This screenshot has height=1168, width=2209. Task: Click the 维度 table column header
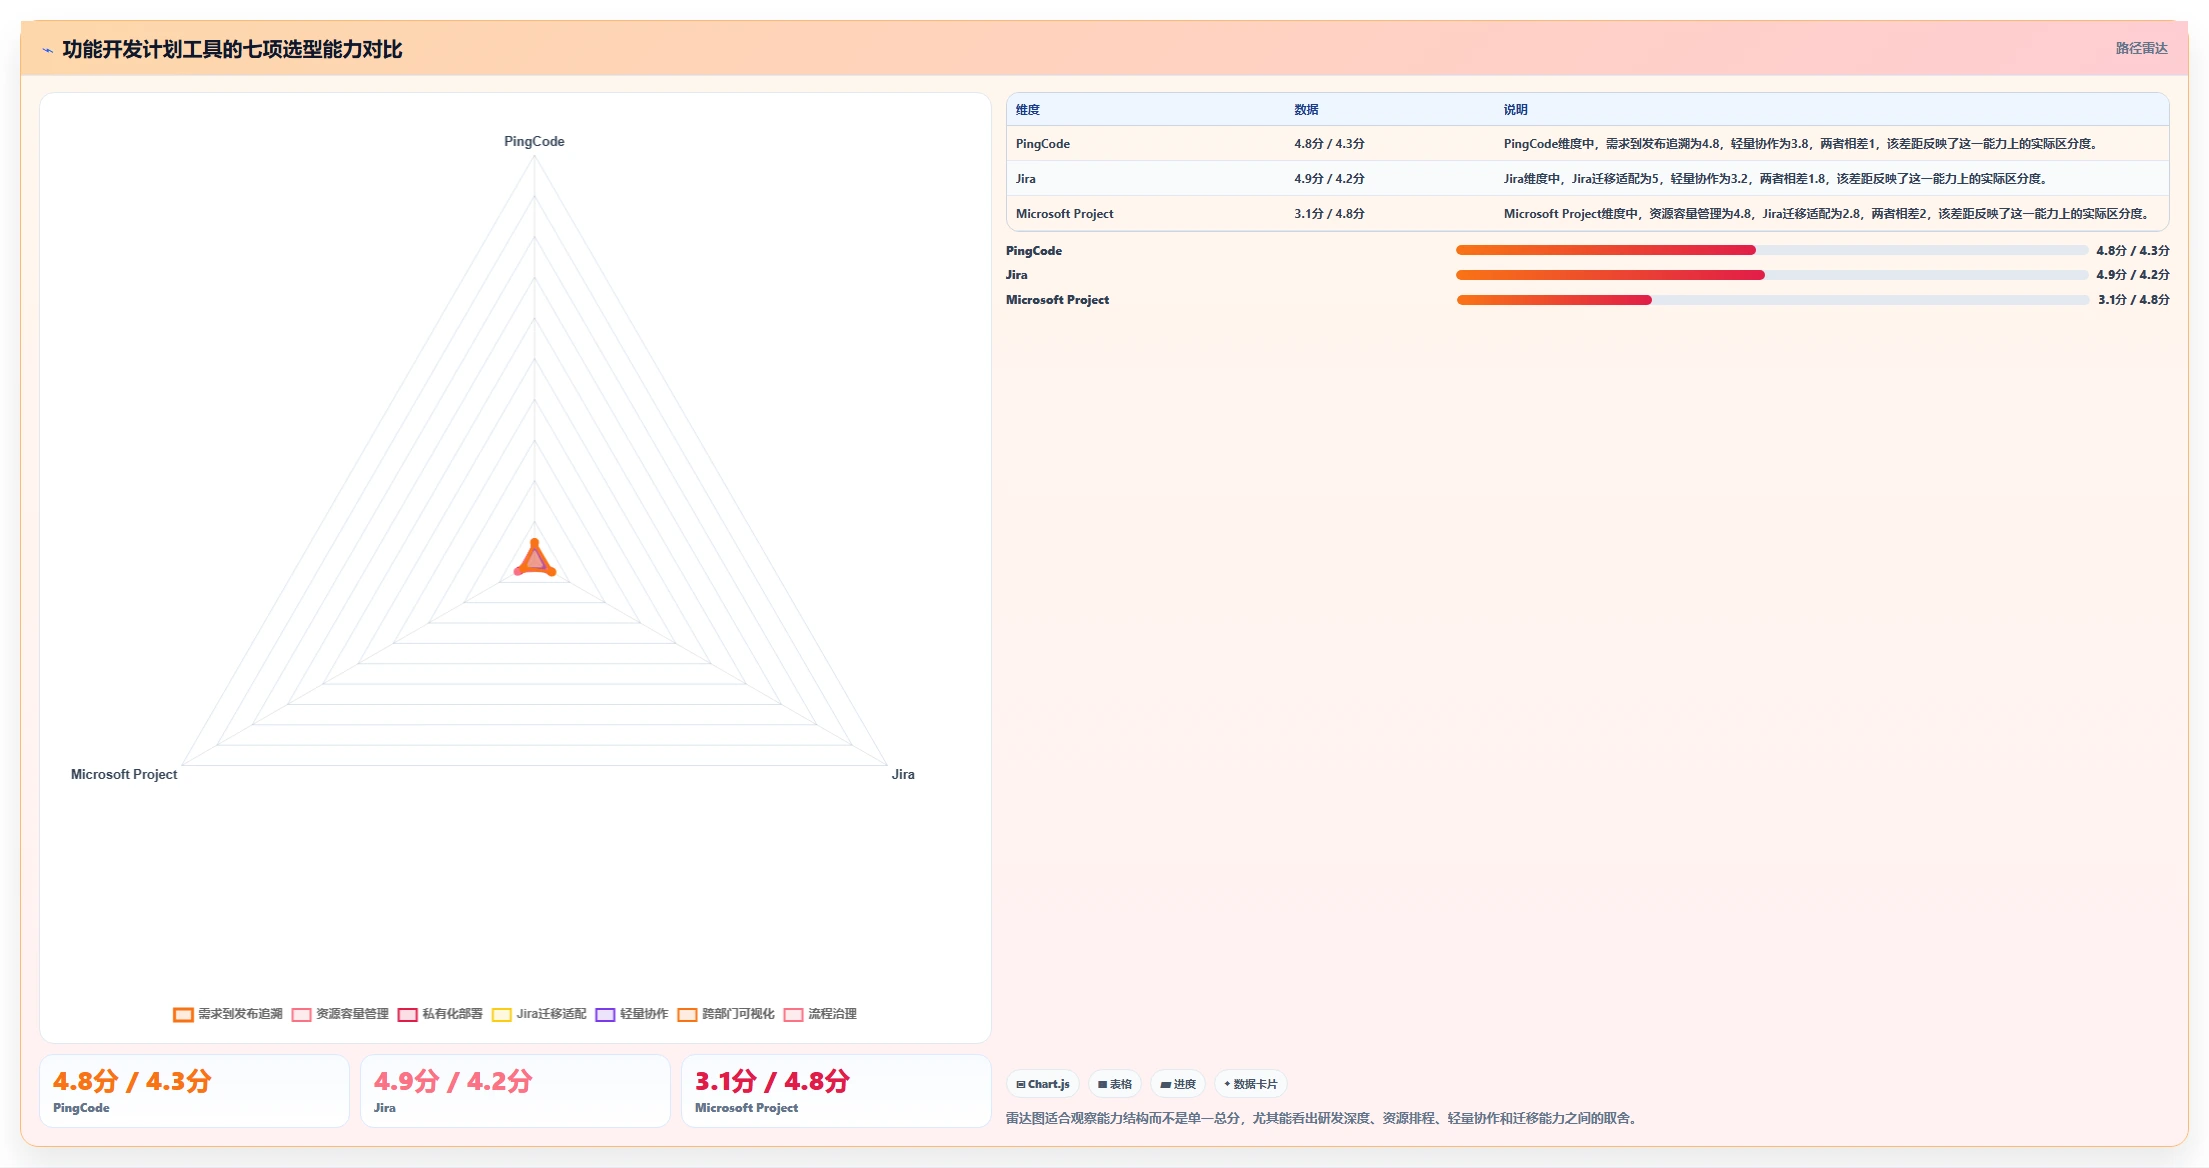pyautogui.click(x=1028, y=110)
